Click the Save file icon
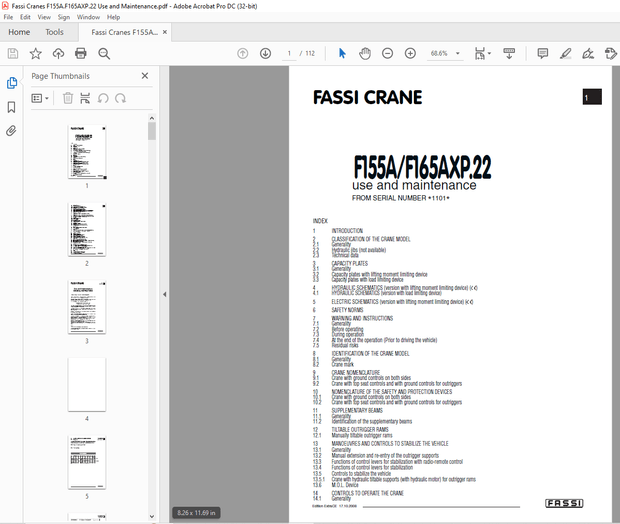 click(x=13, y=53)
